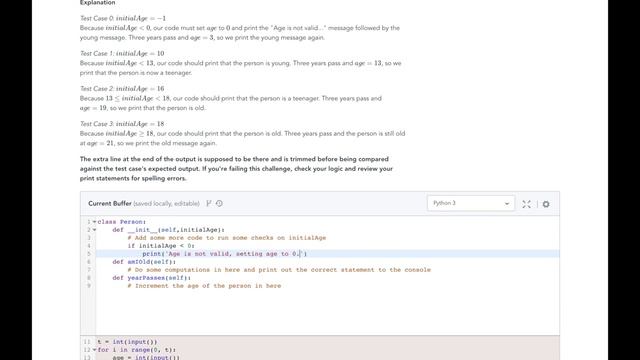640x360 pixels.
Task: Open editor settings gear icon
Action: 546,204
